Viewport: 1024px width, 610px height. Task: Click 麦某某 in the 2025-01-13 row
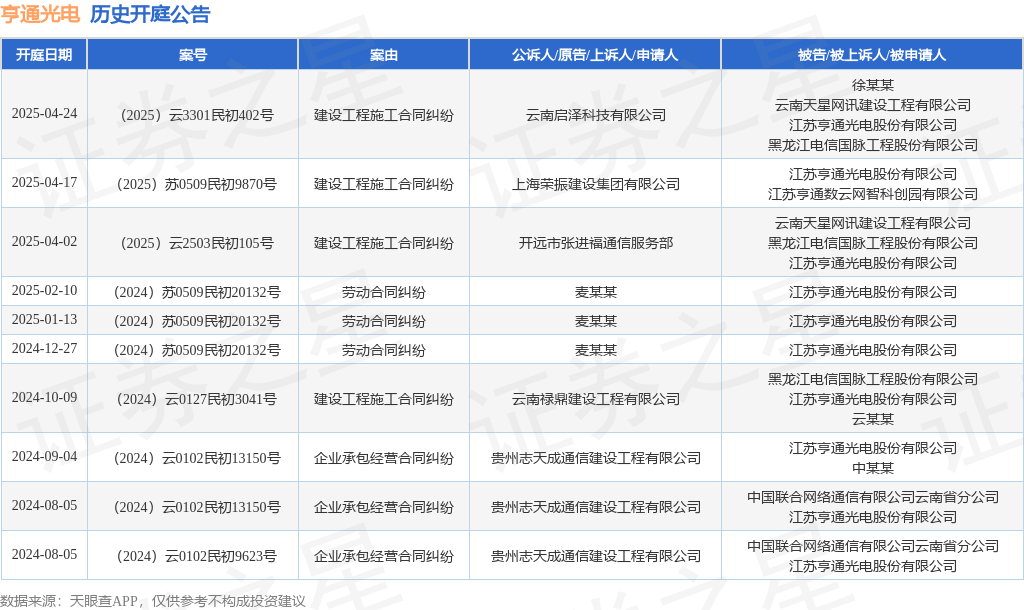pyautogui.click(x=596, y=321)
